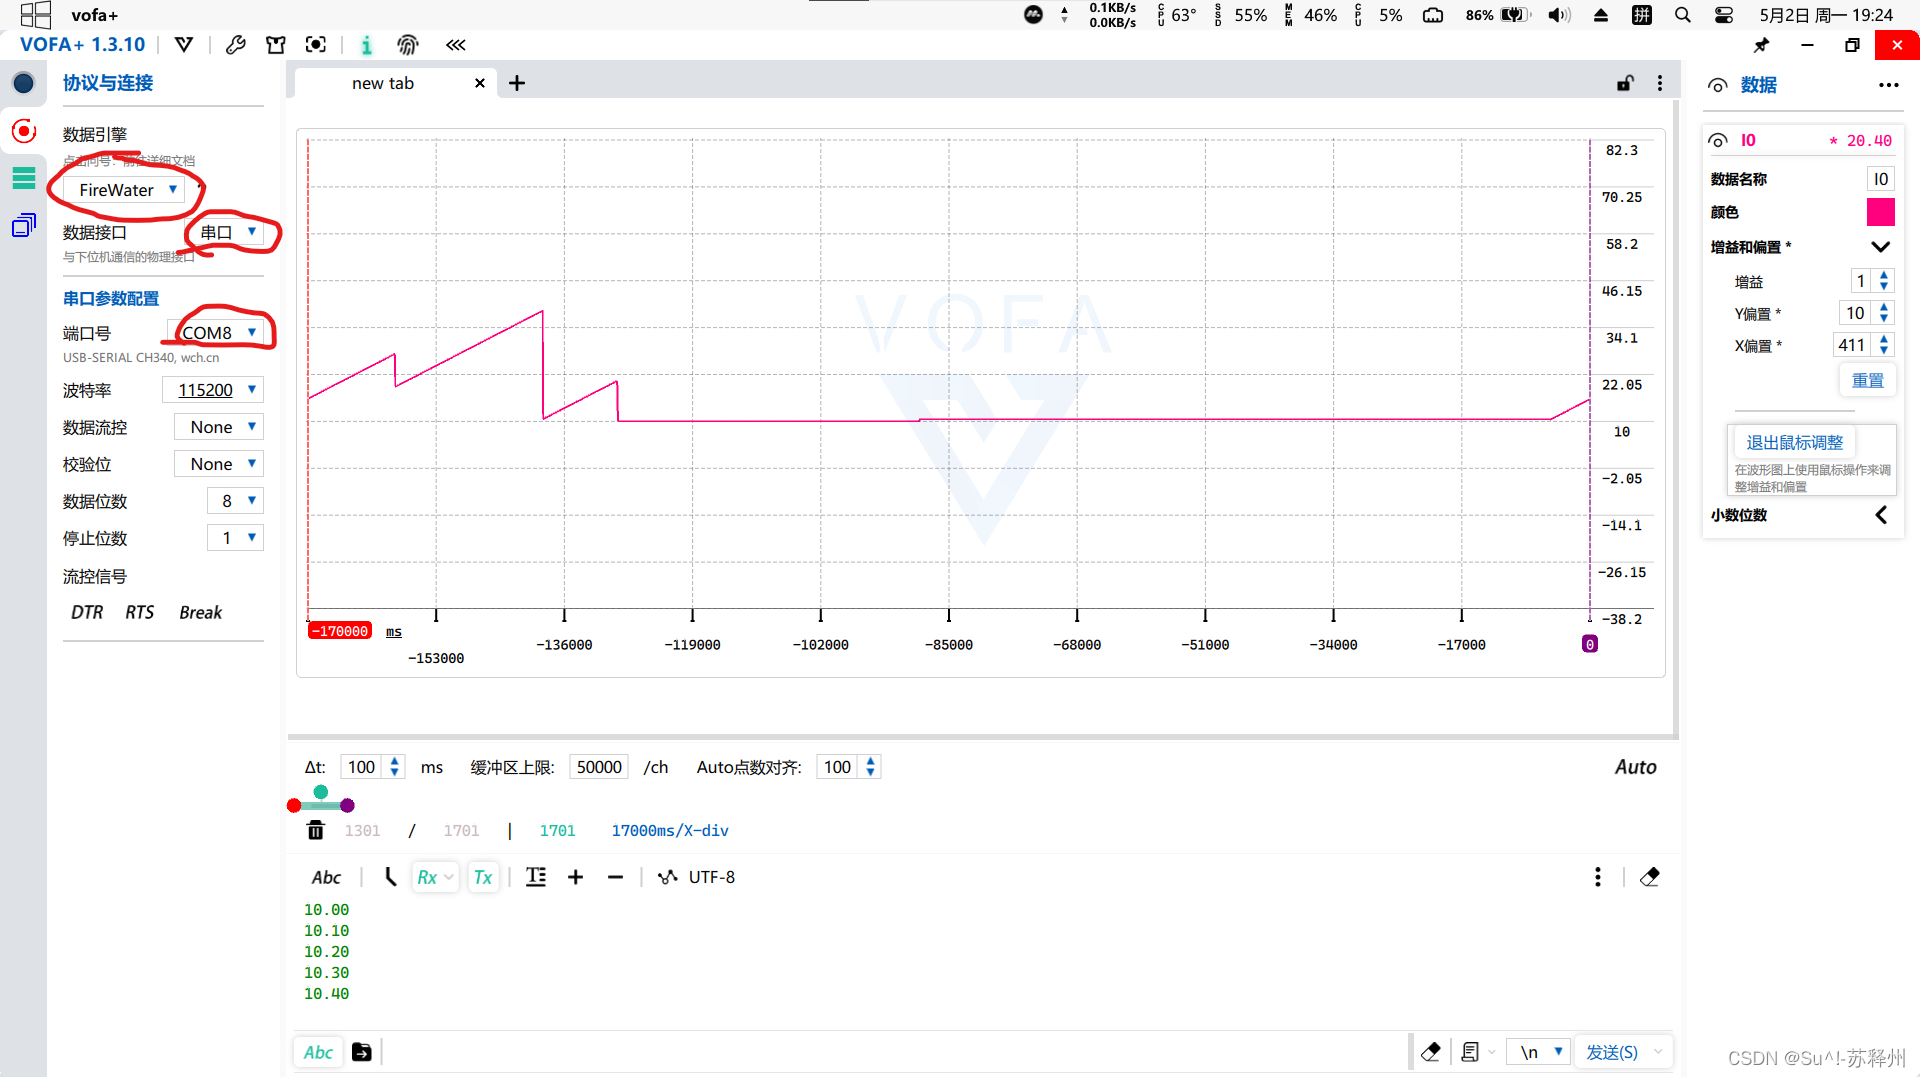Decrease font size with minus icon
Image resolution: width=1920 pixels, height=1077 pixels.
(615, 877)
